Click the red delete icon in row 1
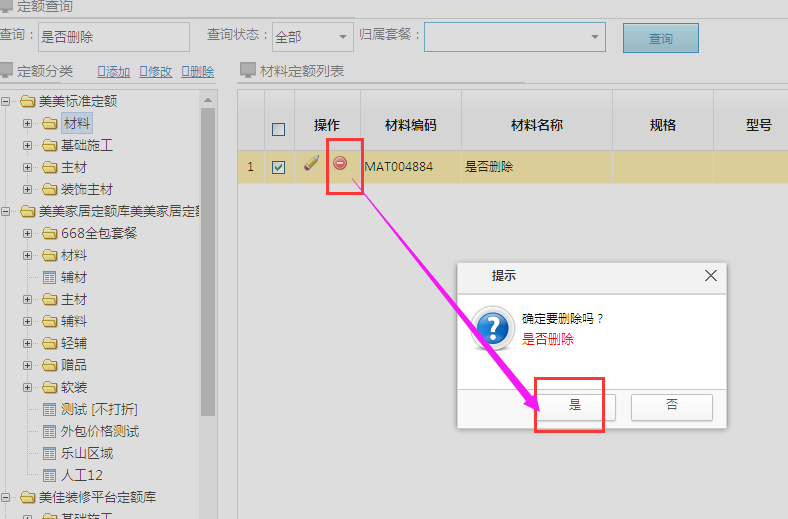788x519 pixels. tap(340, 163)
